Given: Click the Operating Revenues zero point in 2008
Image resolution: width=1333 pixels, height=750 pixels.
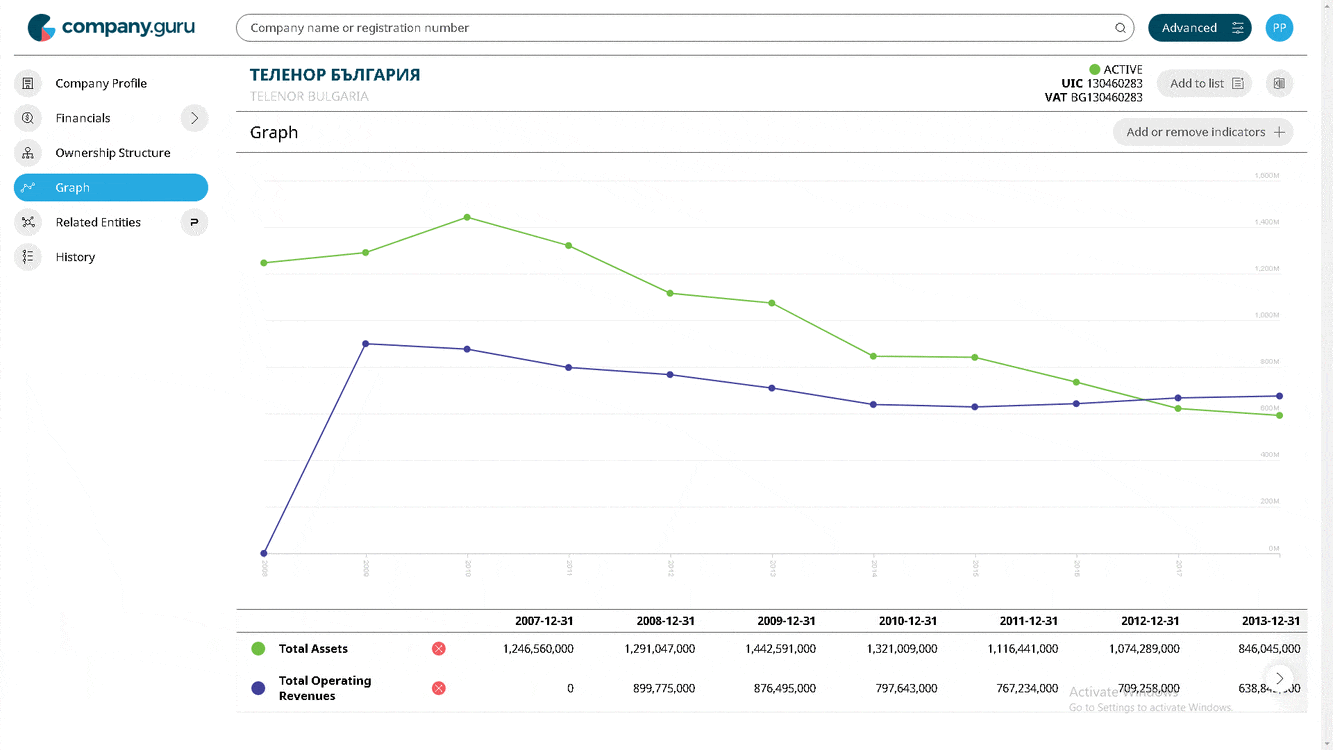Looking at the screenshot, I should pyautogui.click(x=264, y=553).
